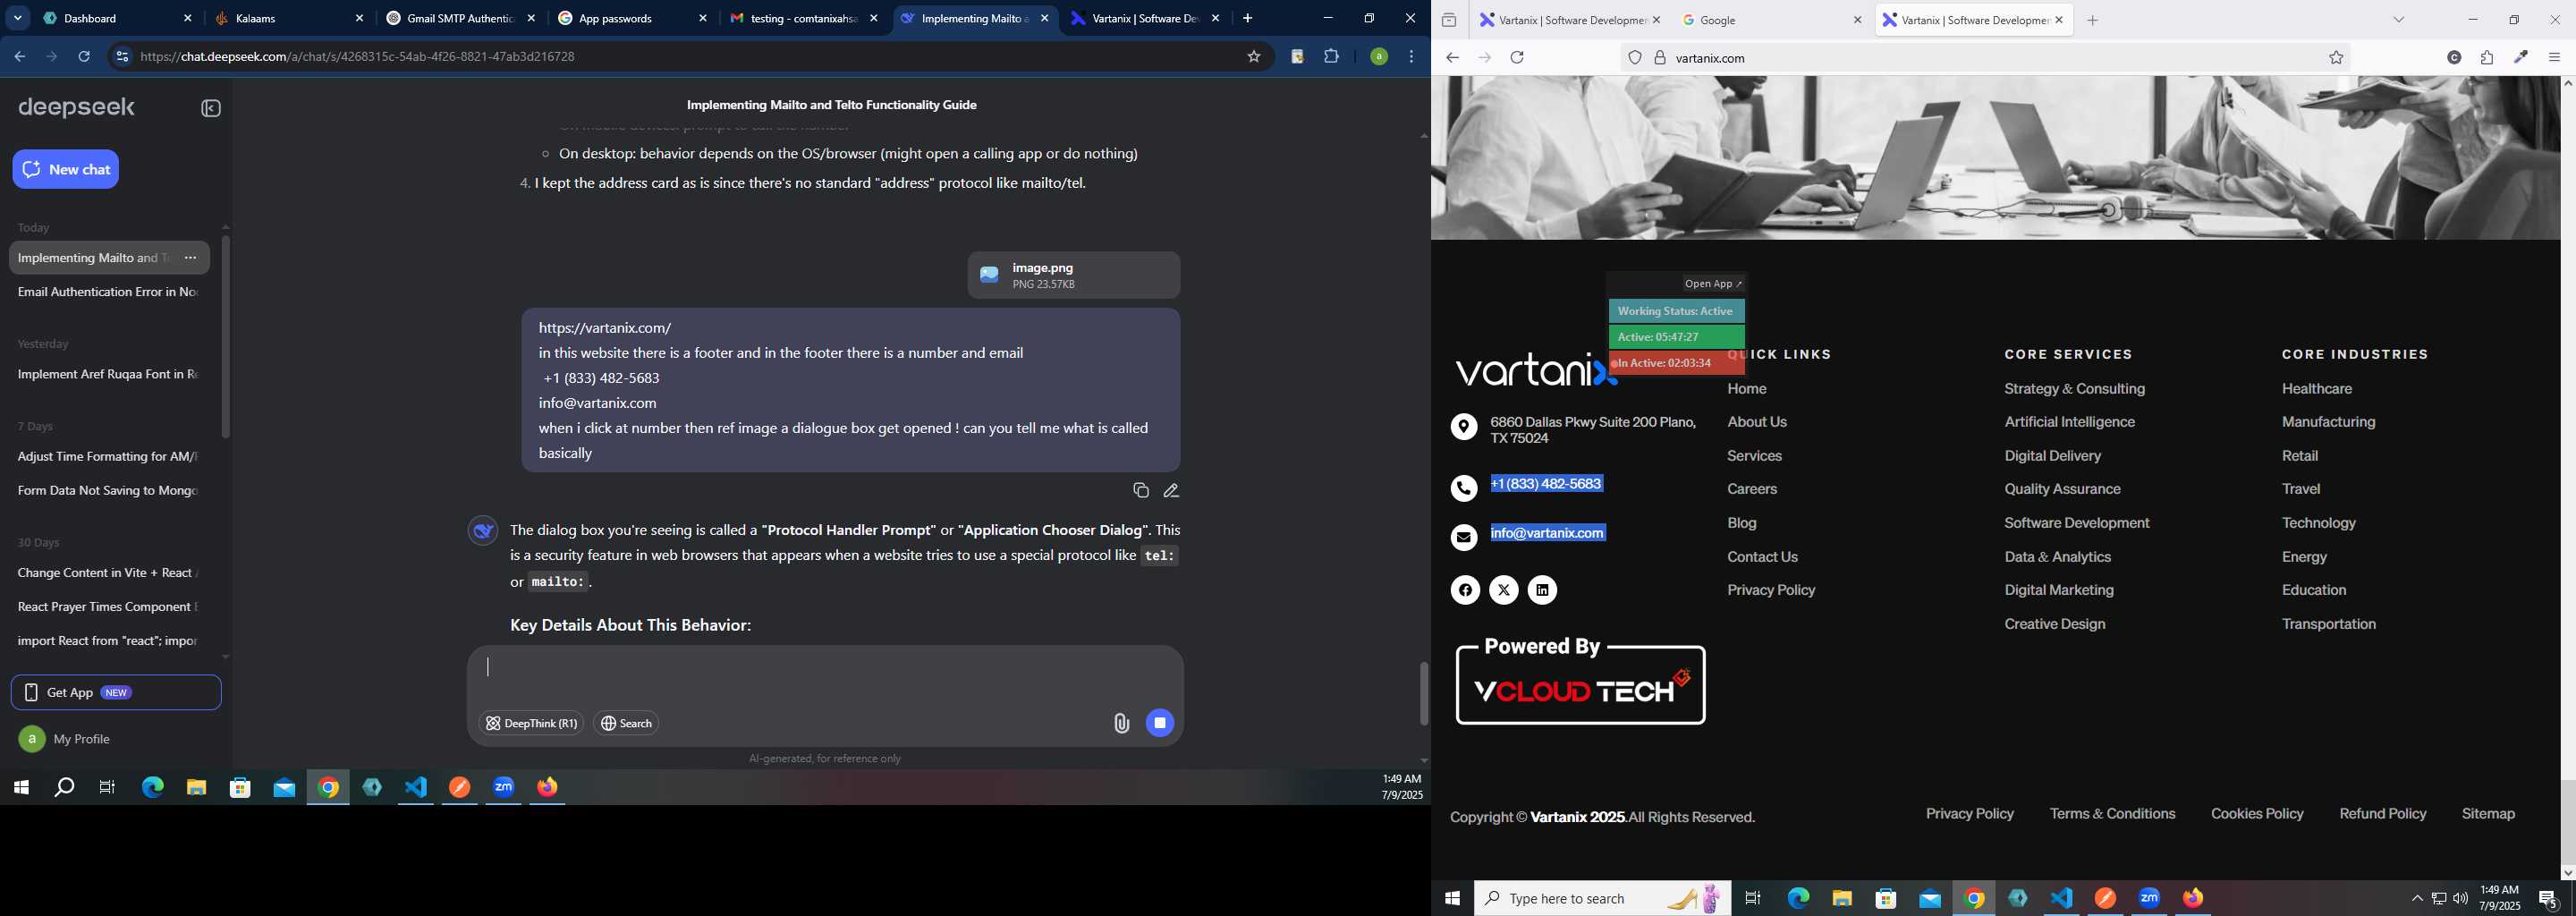Image resolution: width=2576 pixels, height=916 pixels.
Task: Click phone icon in Vartanix footer
Action: [1464, 488]
